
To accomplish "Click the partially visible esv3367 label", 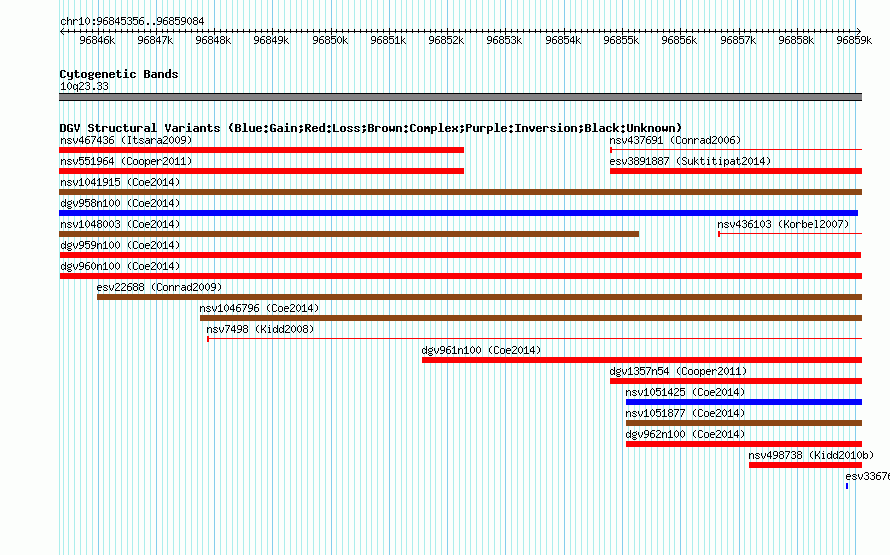I will [867, 476].
